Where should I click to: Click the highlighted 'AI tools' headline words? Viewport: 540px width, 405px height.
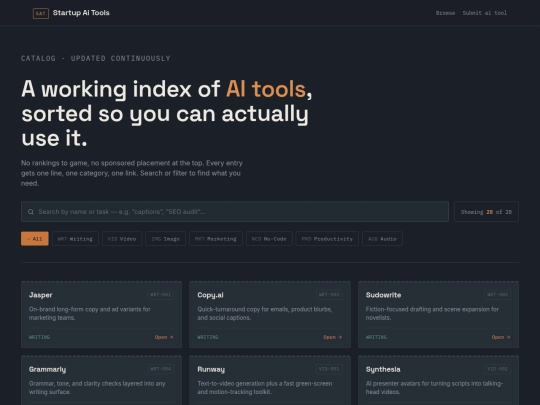point(266,89)
